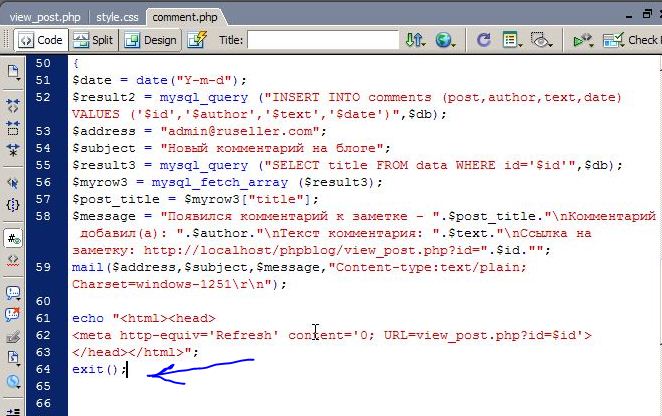
Task: Click the Wrap Tag pencil icon
Action: tap(13, 337)
